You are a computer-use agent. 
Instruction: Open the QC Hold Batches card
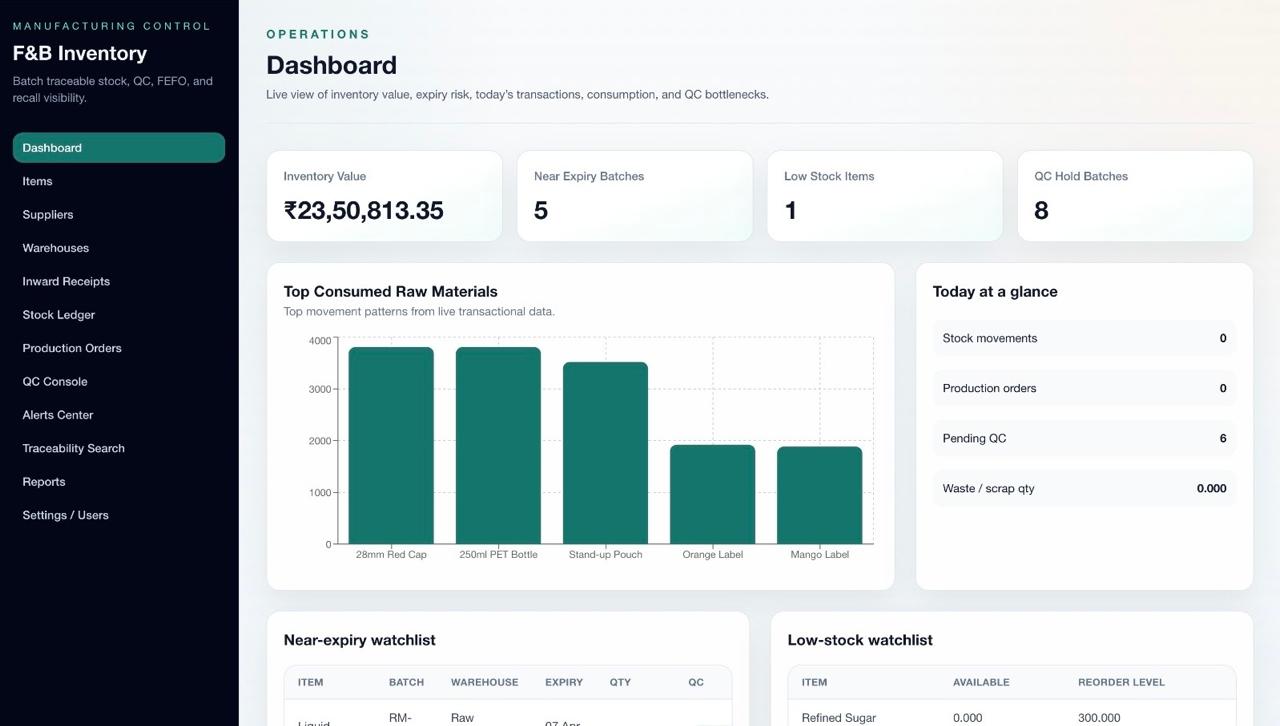[x=1134, y=195]
